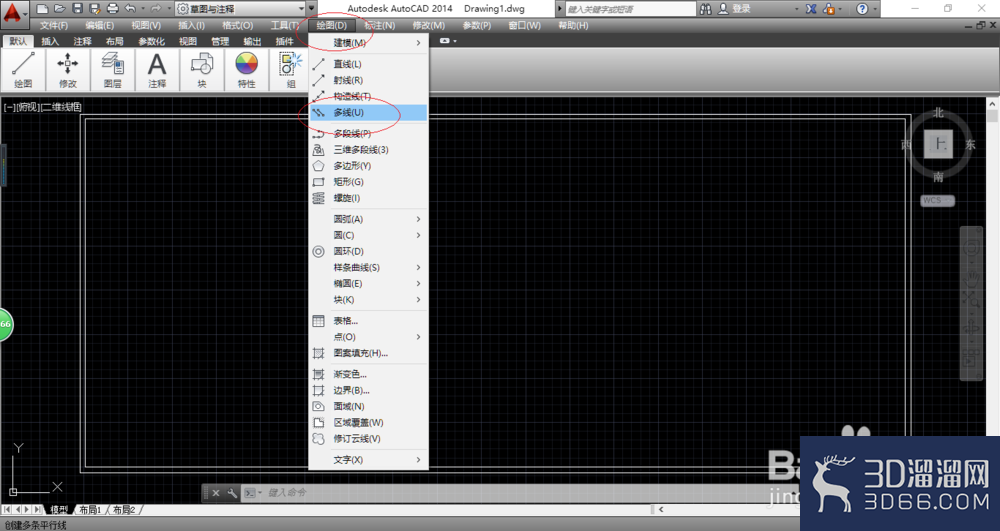Select 表格... menu entry
This screenshot has height=531, width=1000.
369,321
